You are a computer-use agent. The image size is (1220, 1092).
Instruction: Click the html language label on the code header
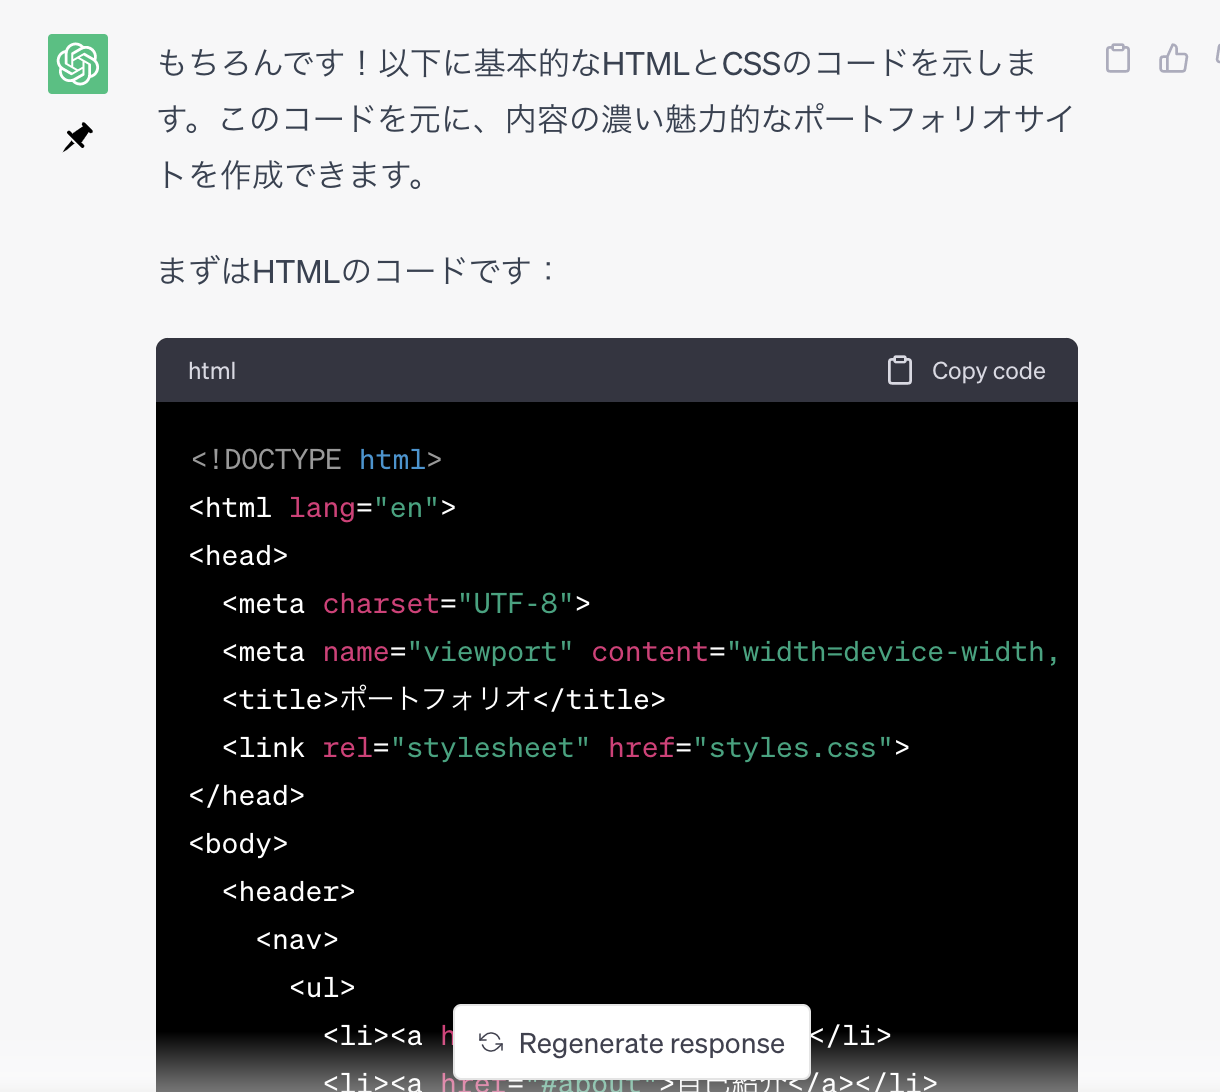(x=211, y=370)
